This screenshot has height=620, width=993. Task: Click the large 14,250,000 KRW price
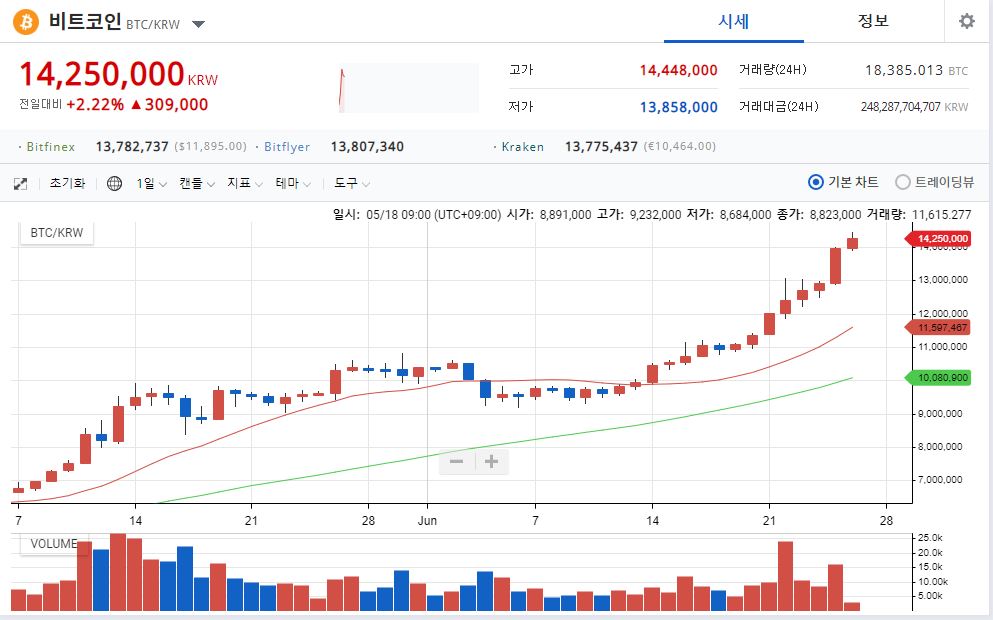pos(118,74)
